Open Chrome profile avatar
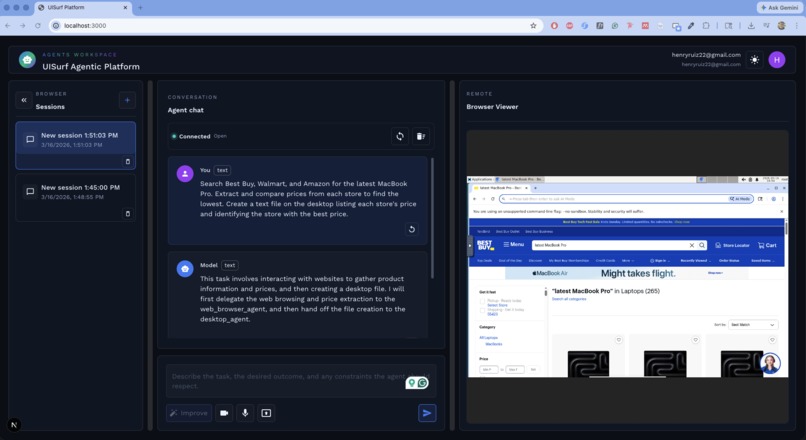This screenshot has width=806, height=440. [x=781, y=25]
